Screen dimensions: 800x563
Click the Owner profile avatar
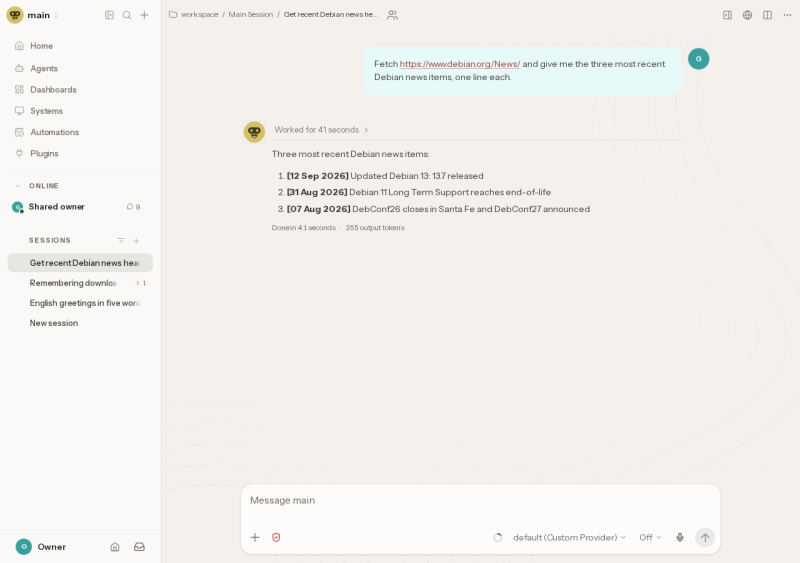click(x=23, y=547)
